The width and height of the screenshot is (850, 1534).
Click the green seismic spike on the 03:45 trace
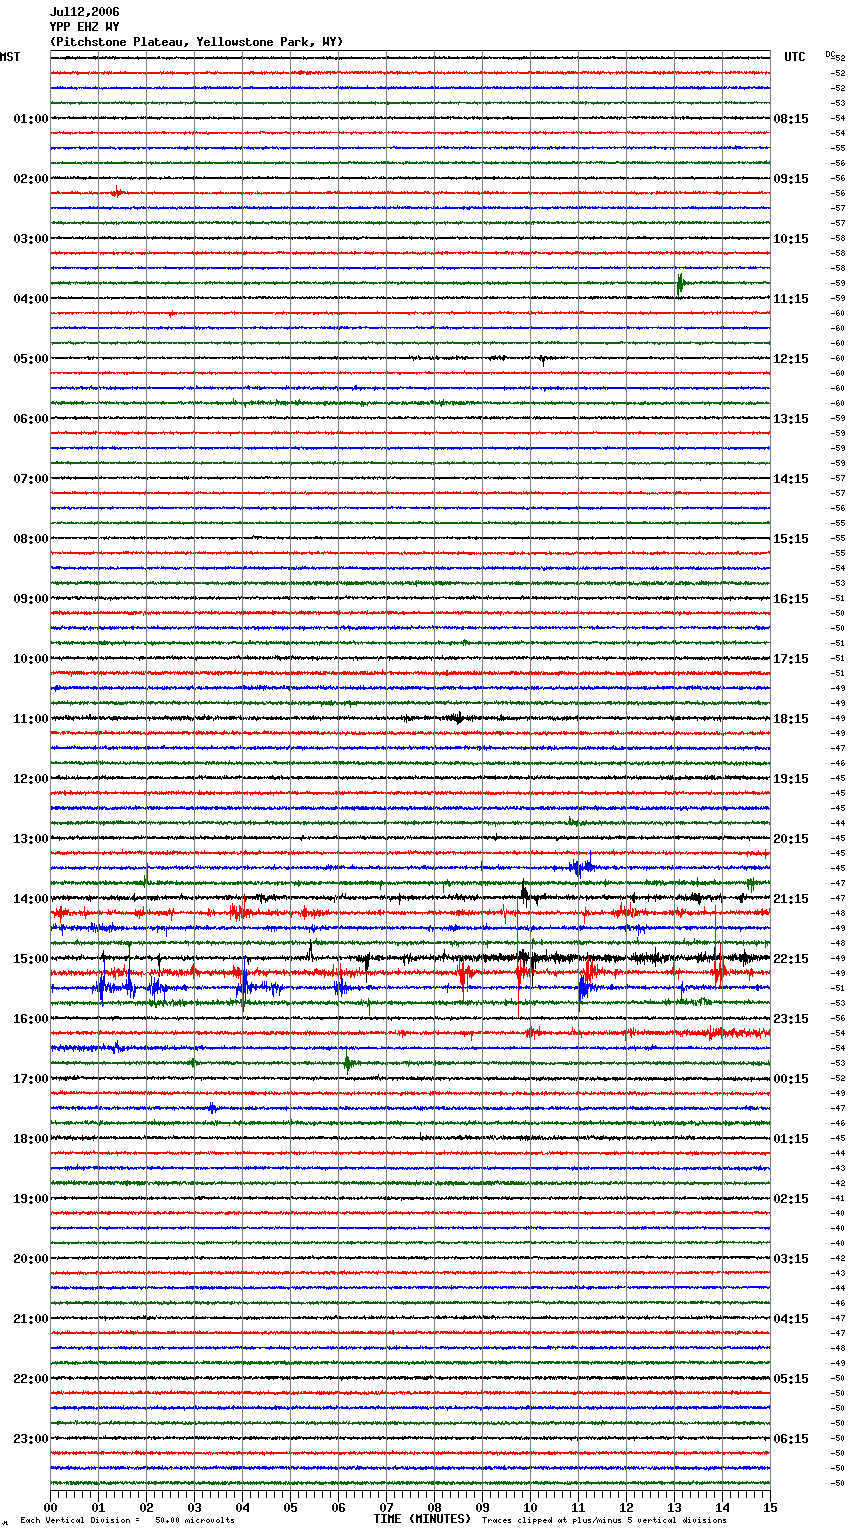[x=680, y=284]
